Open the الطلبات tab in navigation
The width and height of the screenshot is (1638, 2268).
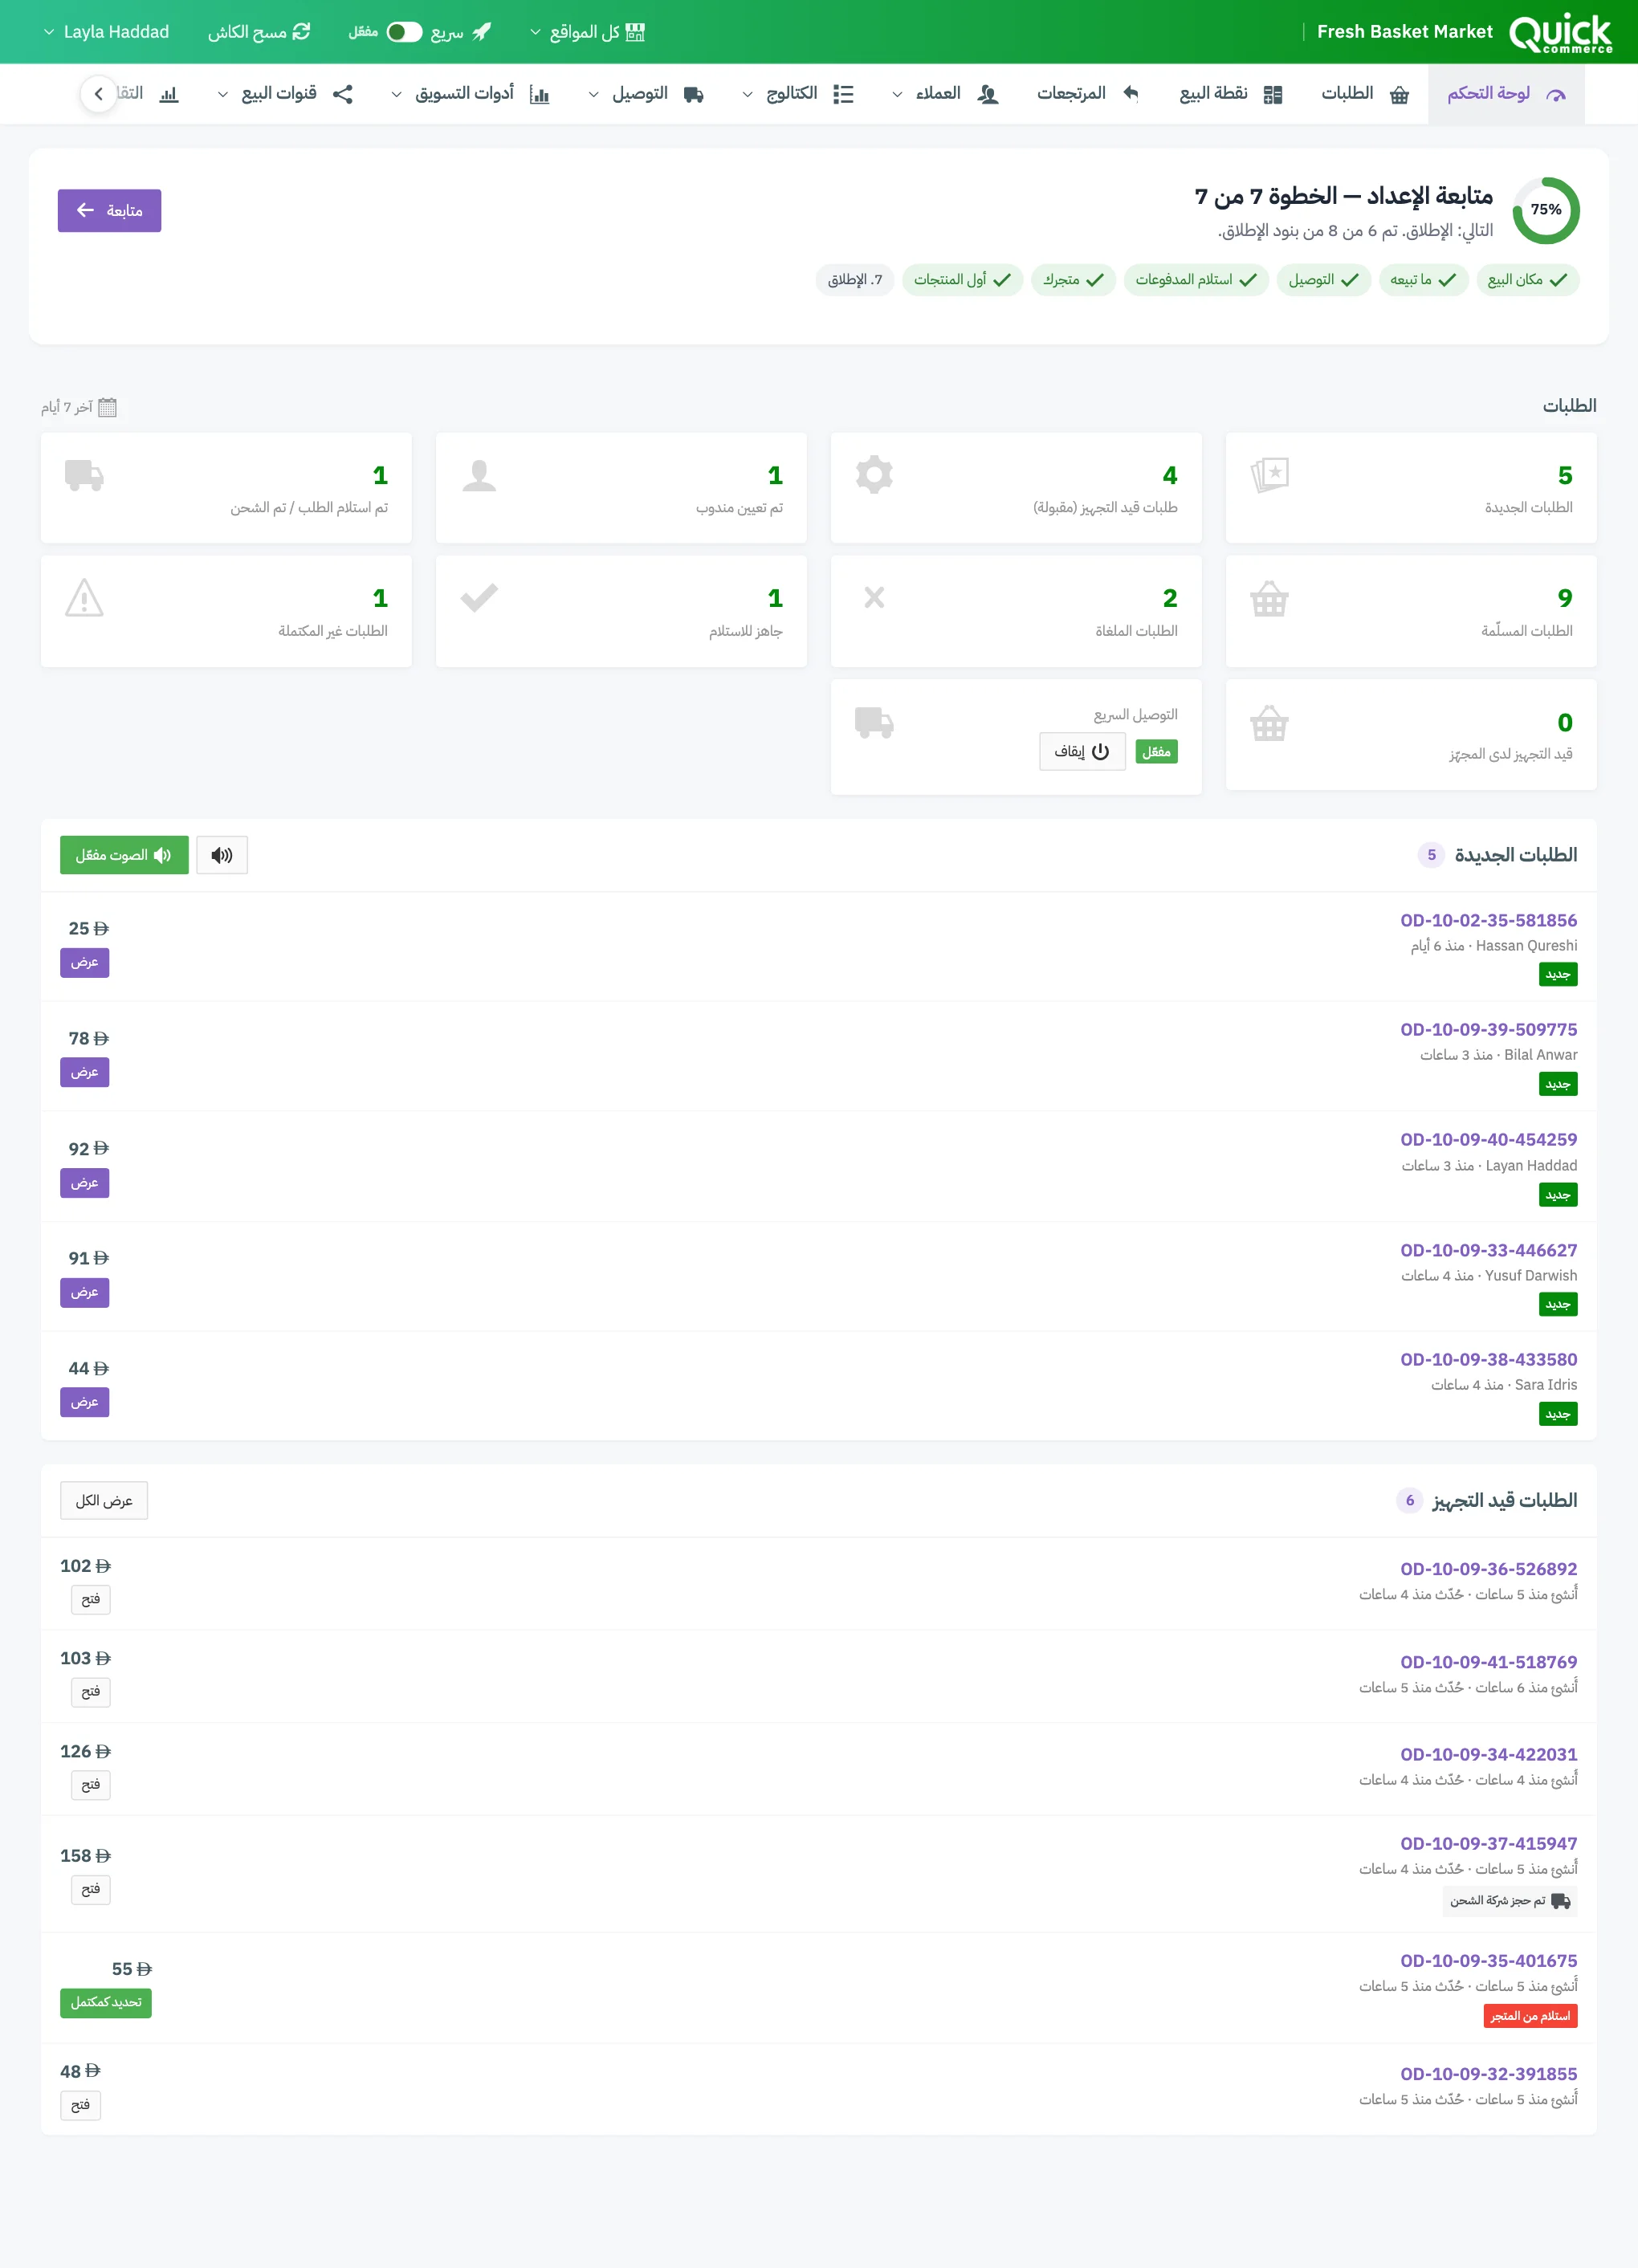coord(1365,94)
